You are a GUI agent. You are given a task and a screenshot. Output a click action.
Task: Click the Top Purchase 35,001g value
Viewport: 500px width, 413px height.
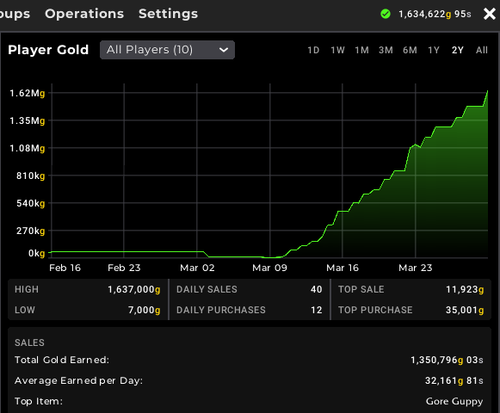pyautogui.click(x=465, y=310)
